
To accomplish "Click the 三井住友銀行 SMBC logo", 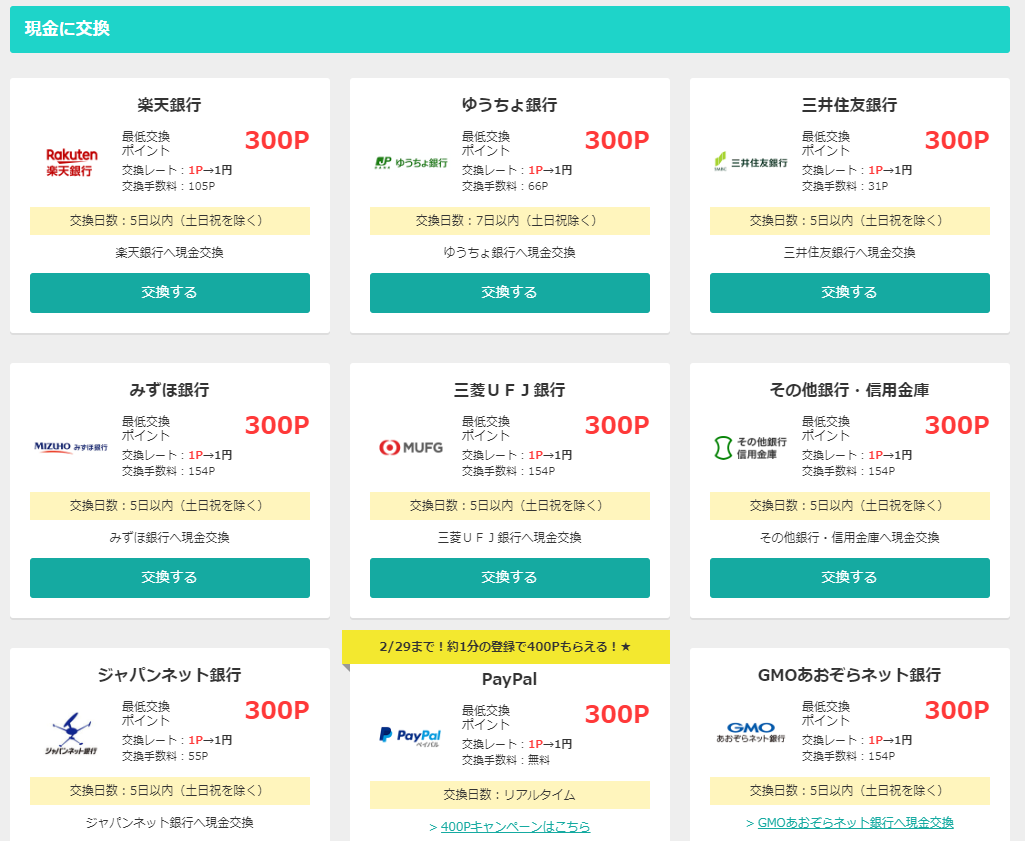I will pos(752,159).
